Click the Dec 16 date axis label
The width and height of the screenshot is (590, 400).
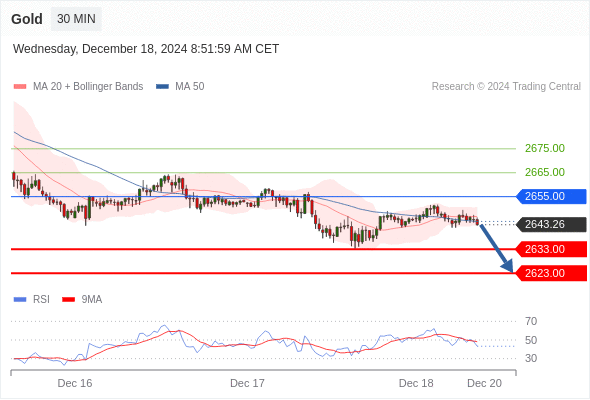tap(75, 383)
